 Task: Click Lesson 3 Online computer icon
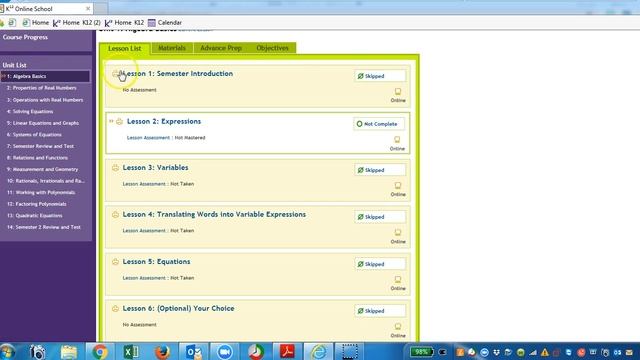(398, 186)
